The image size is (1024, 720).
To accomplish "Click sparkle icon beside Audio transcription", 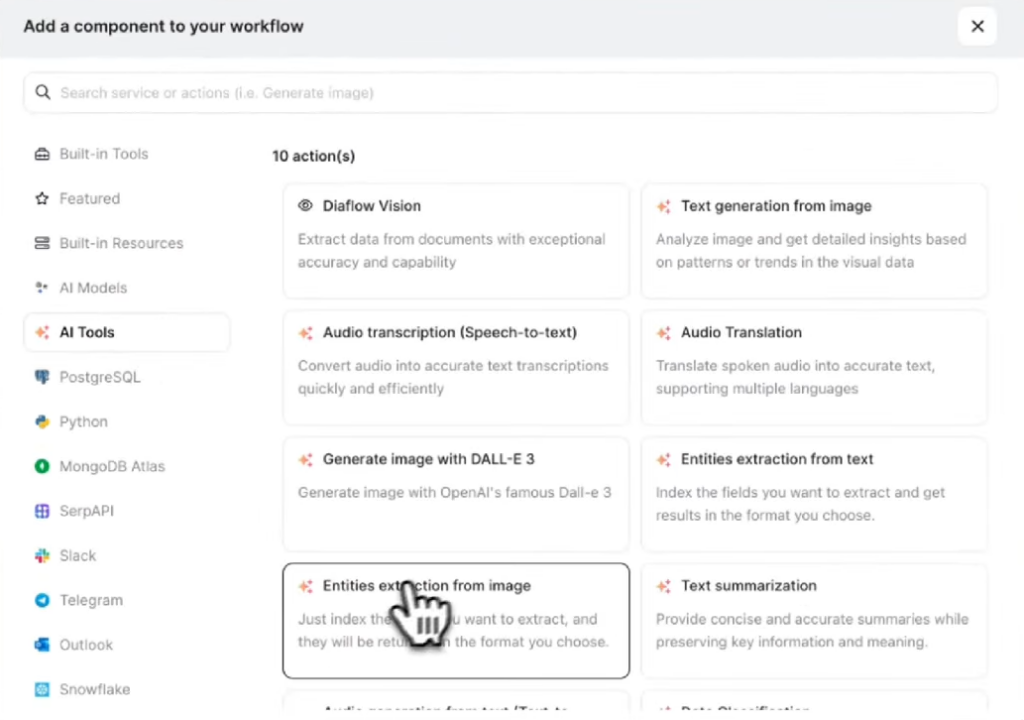I will [306, 333].
